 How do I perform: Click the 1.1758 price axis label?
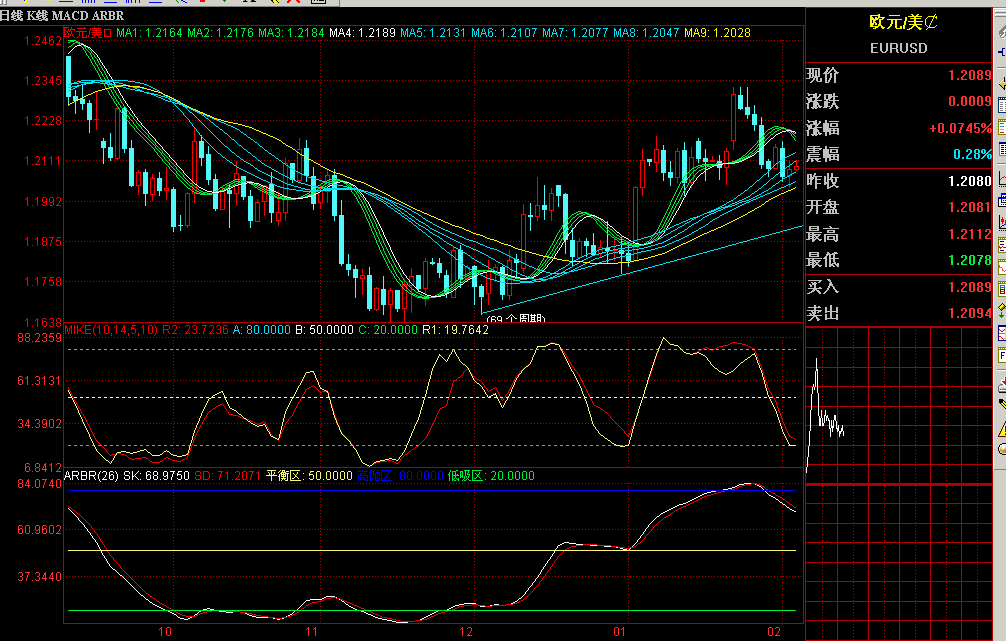[43, 282]
